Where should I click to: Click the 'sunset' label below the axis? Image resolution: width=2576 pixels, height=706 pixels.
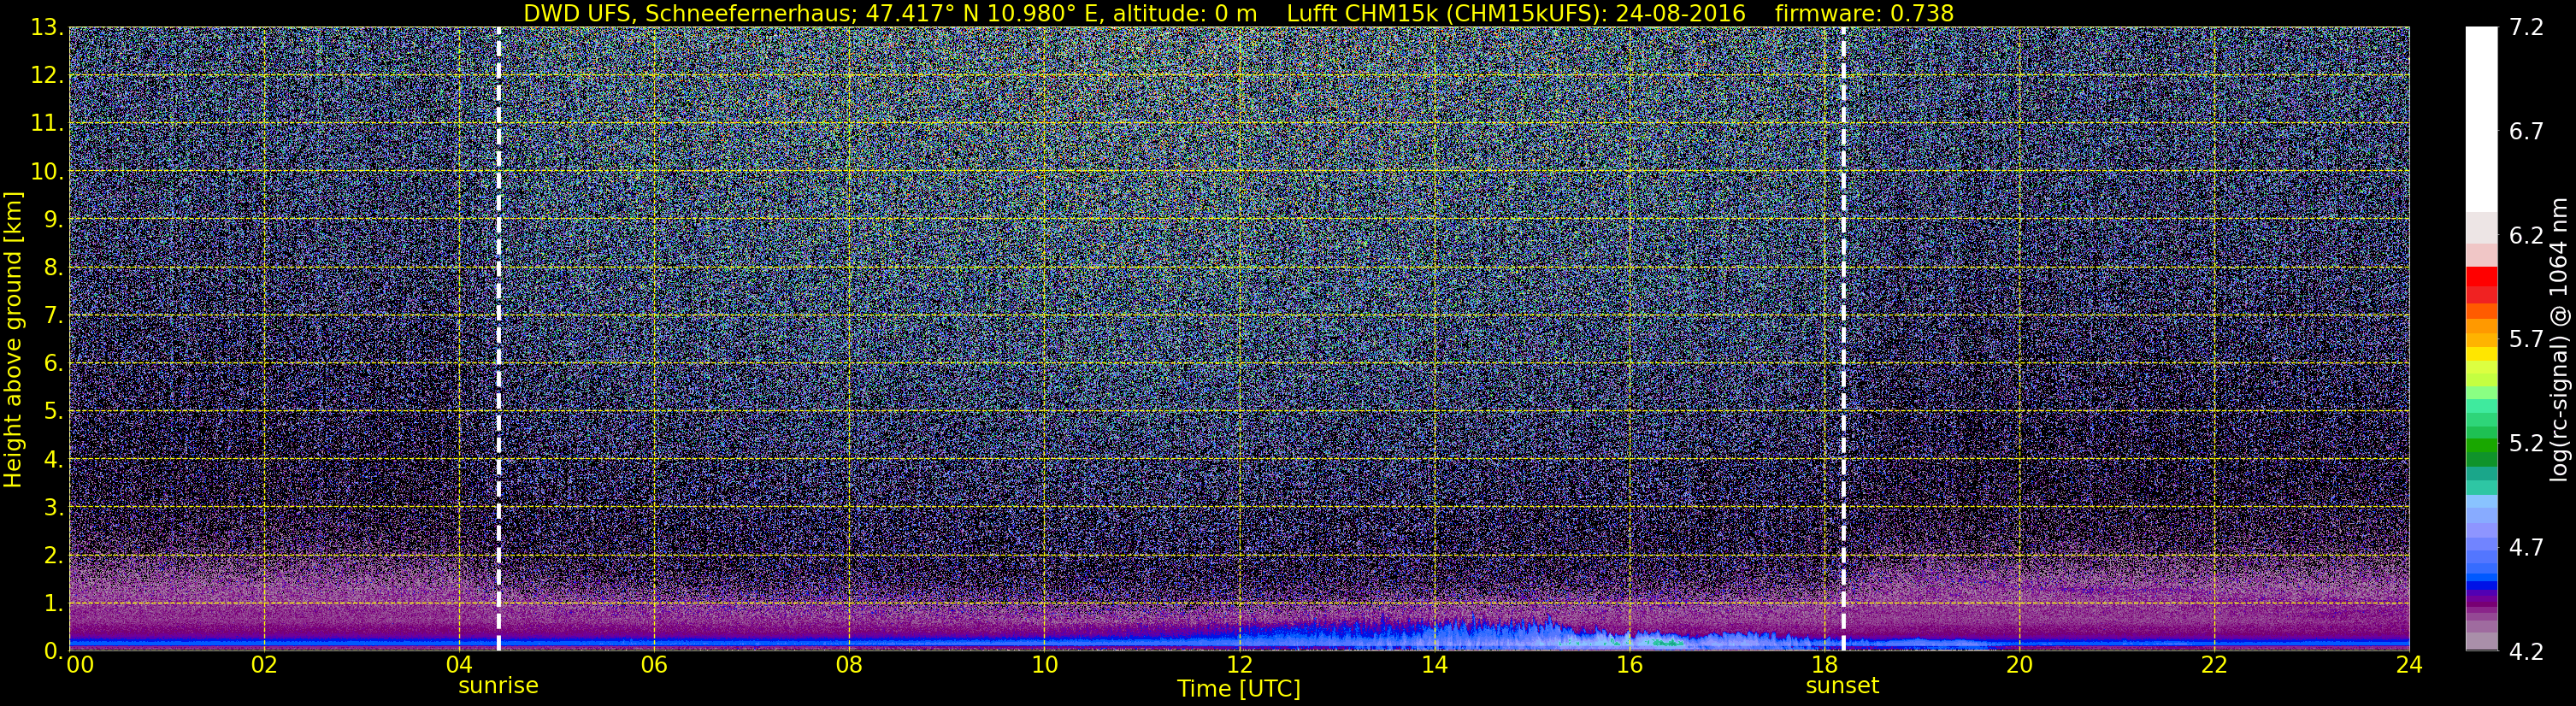(1842, 686)
